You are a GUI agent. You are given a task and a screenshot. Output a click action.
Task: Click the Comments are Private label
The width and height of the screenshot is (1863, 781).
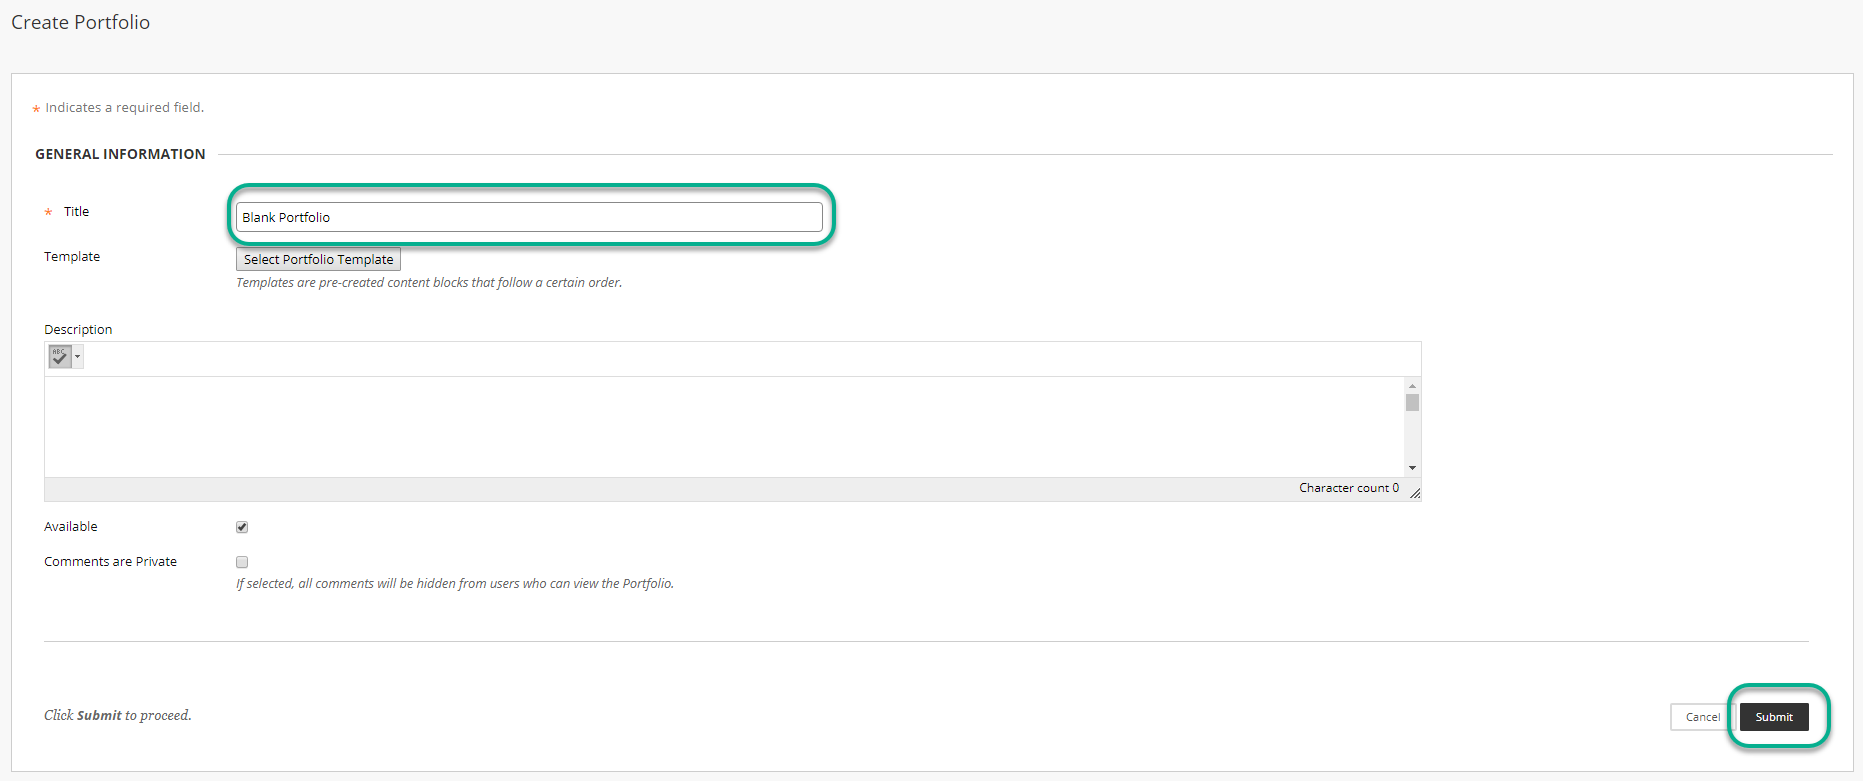coord(110,562)
